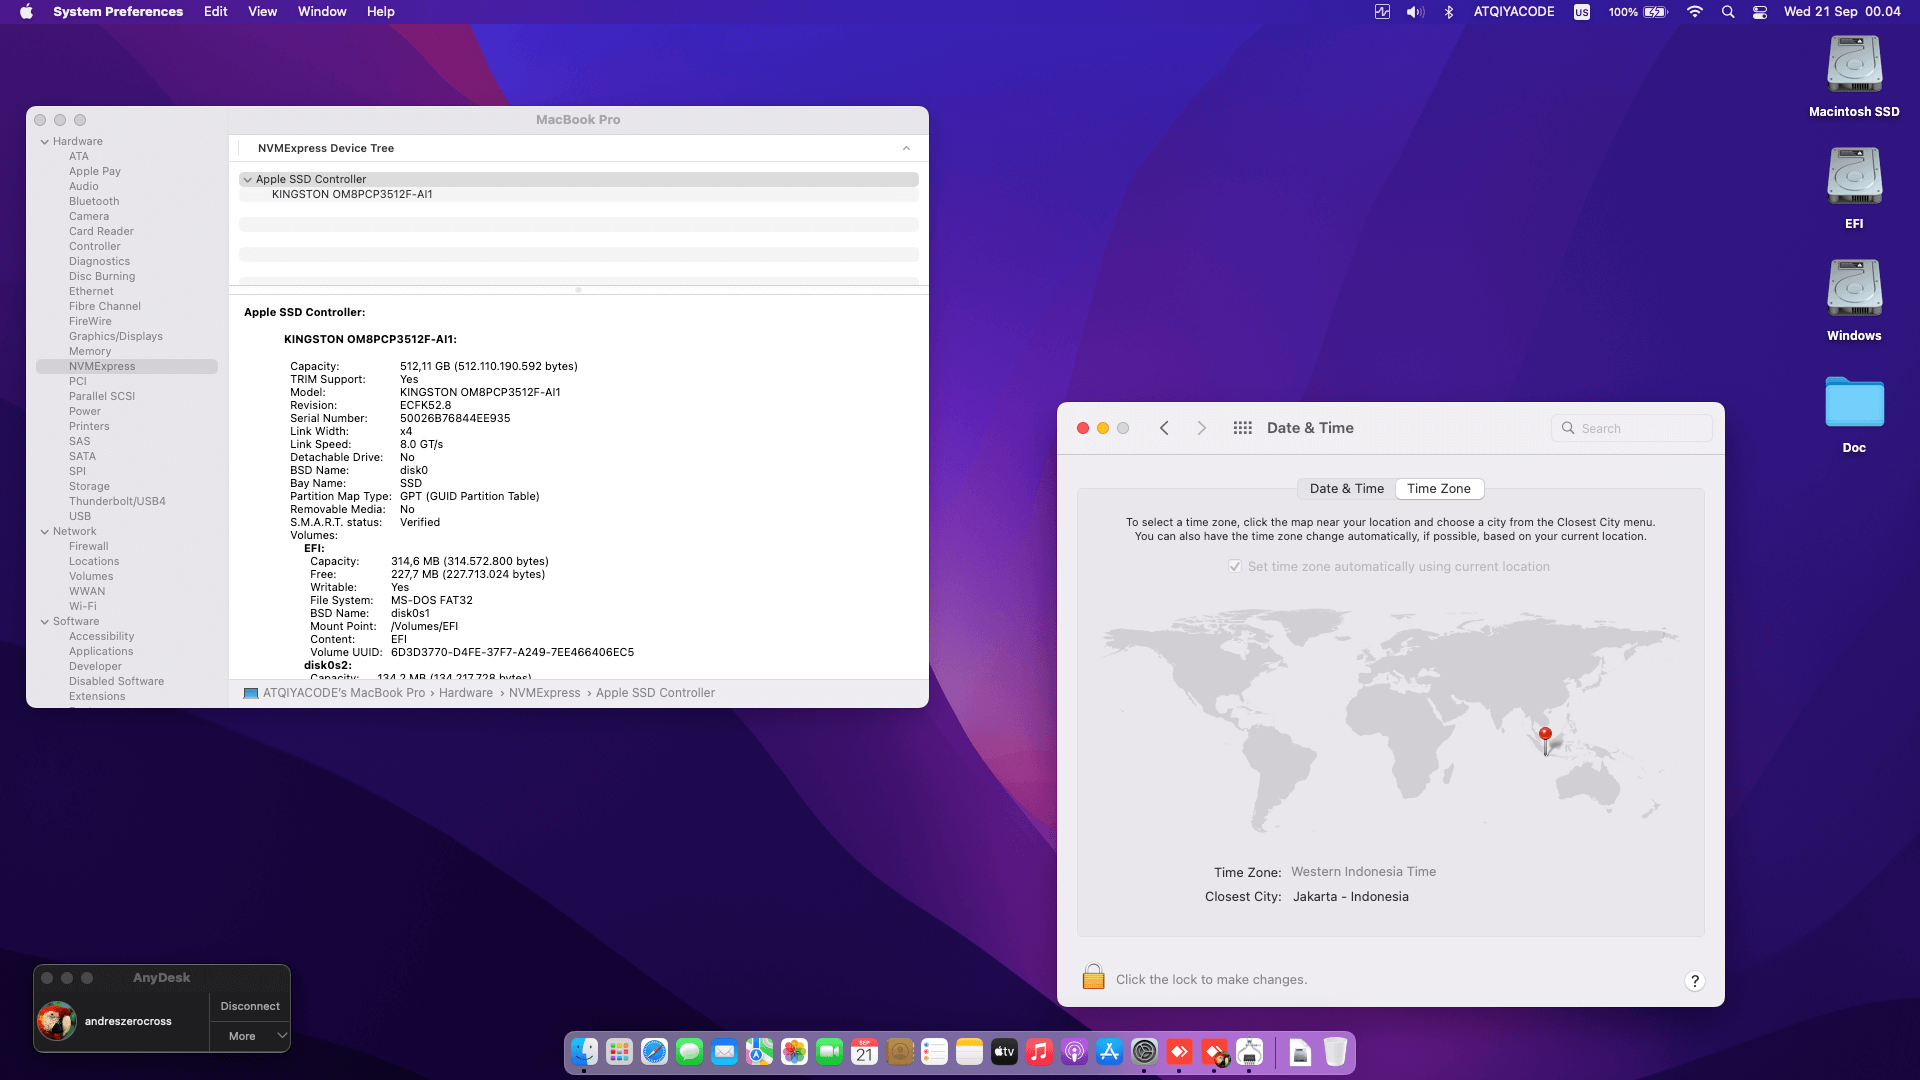Open Reminders from the Dock
This screenshot has height=1080, width=1920.
click(x=934, y=1052)
